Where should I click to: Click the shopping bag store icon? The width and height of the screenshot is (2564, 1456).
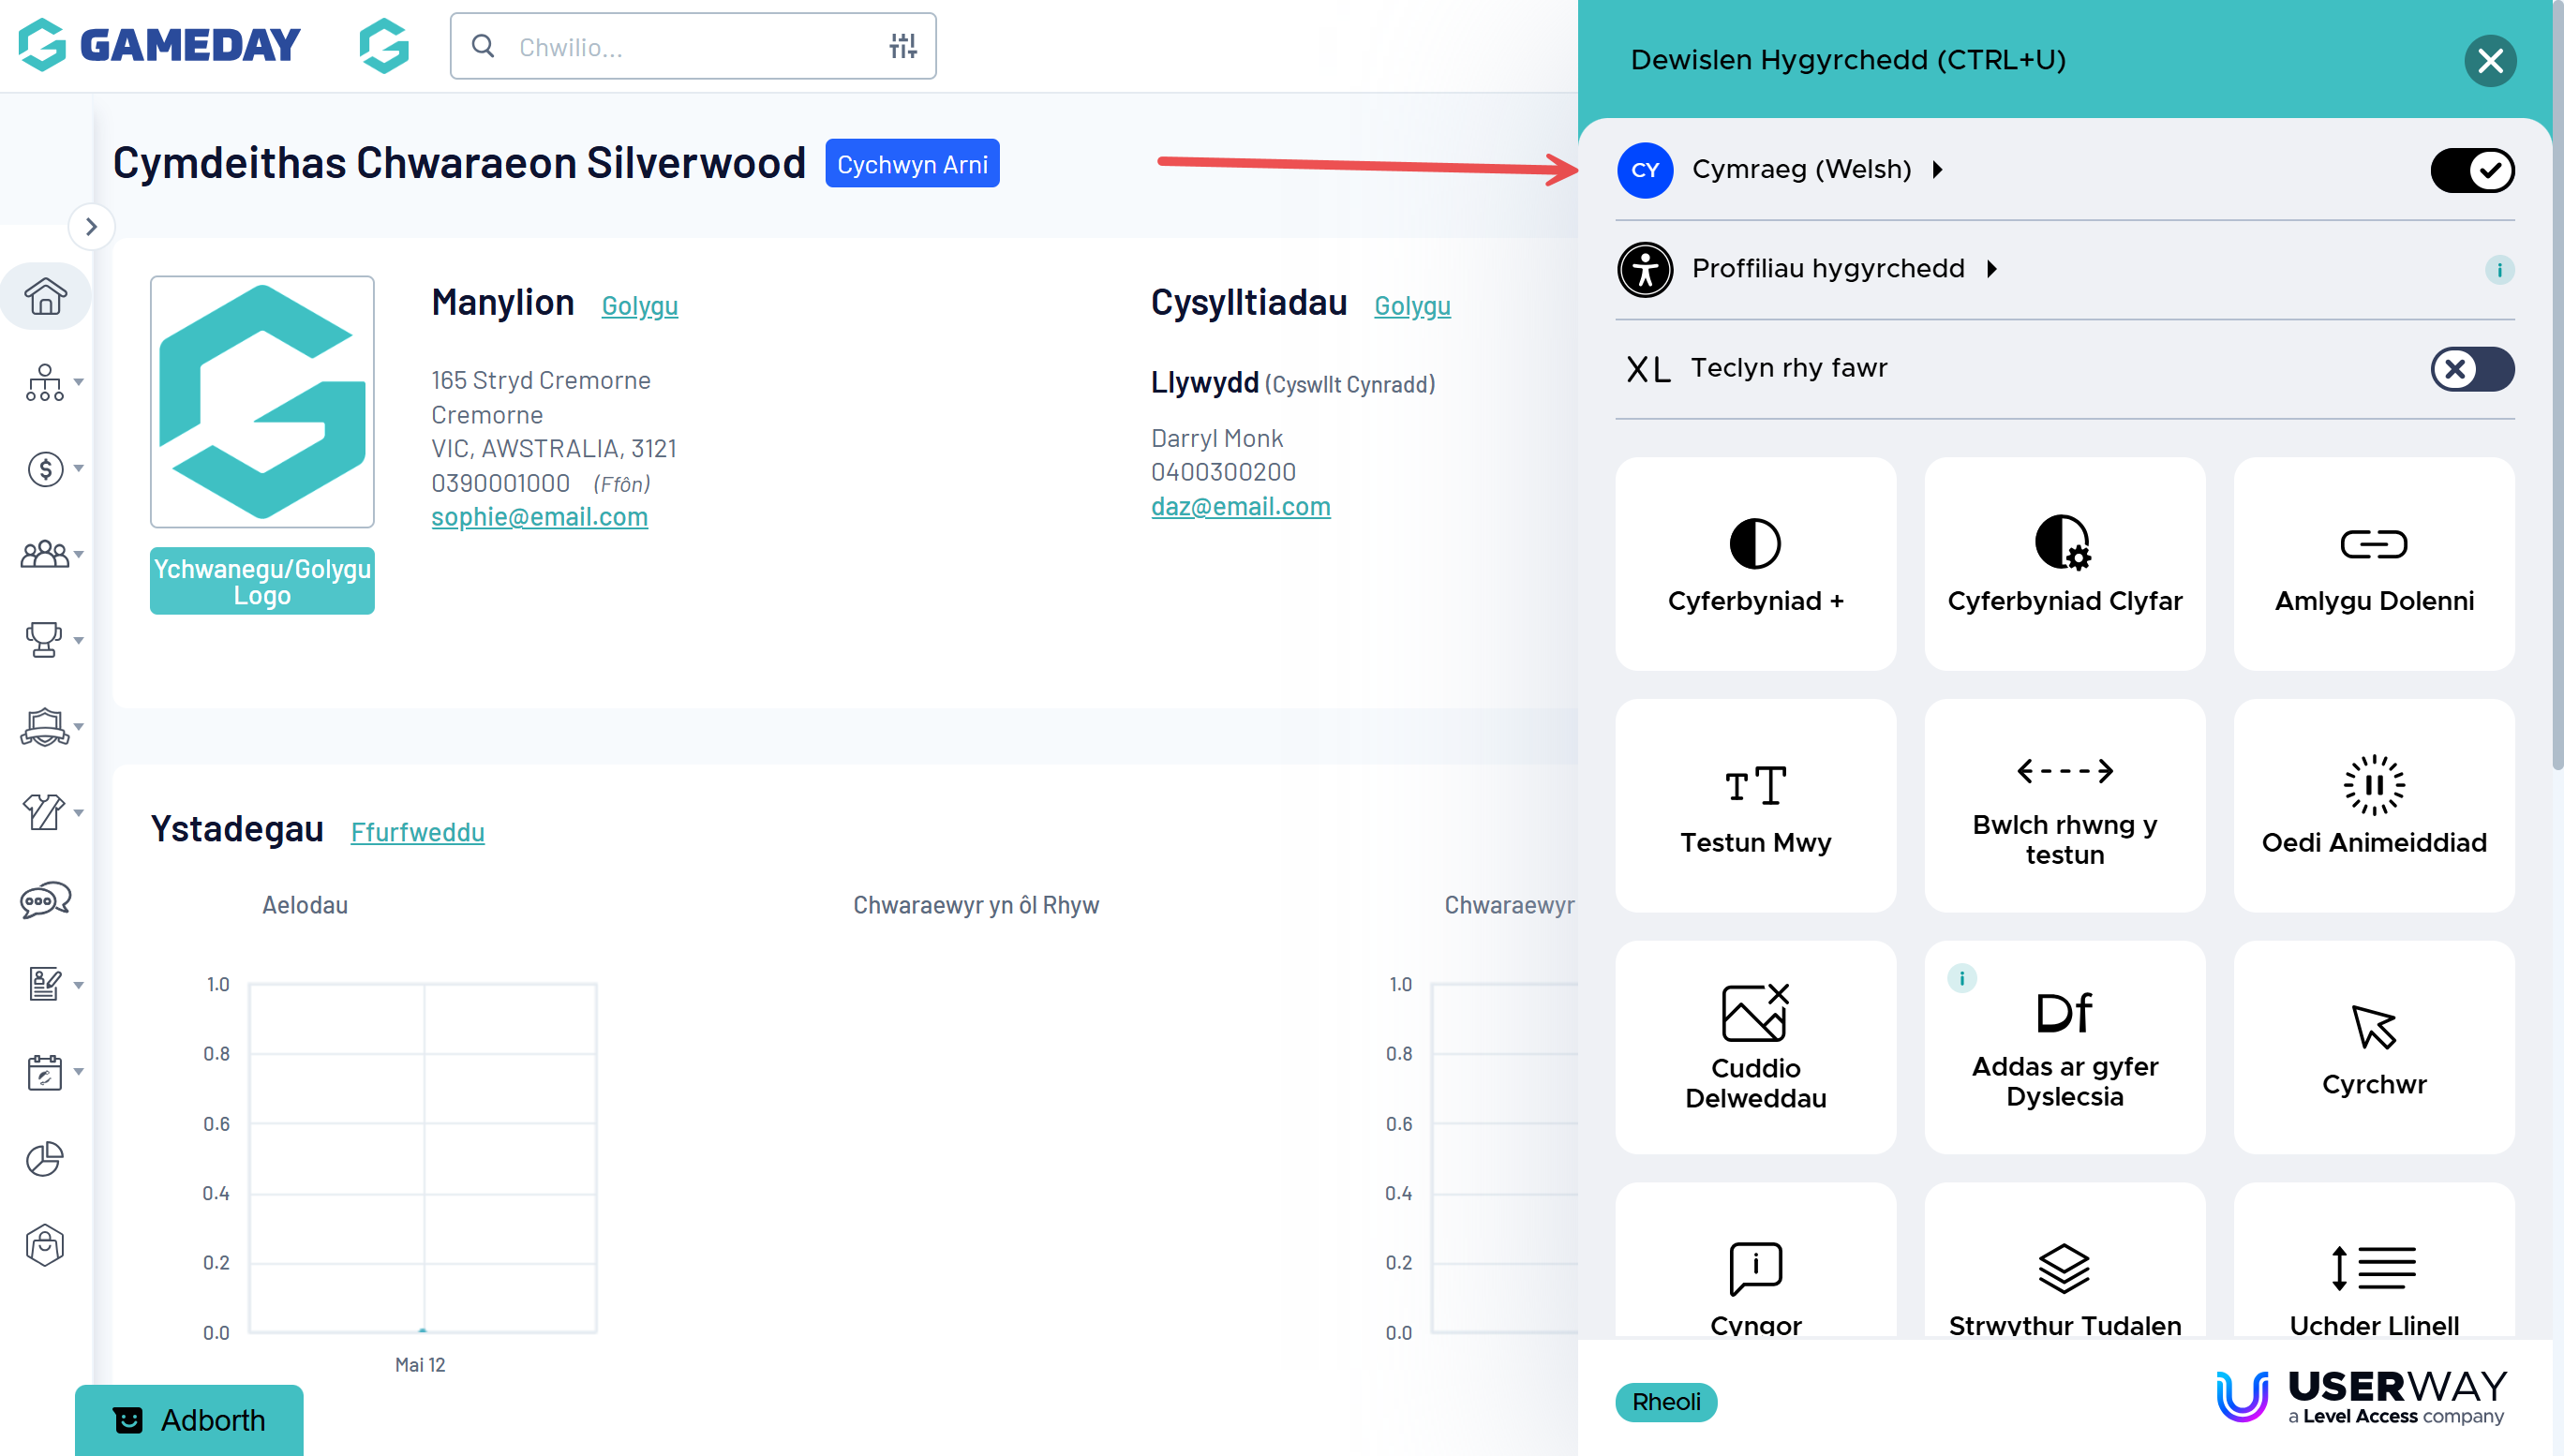(x=45, y=1245)
